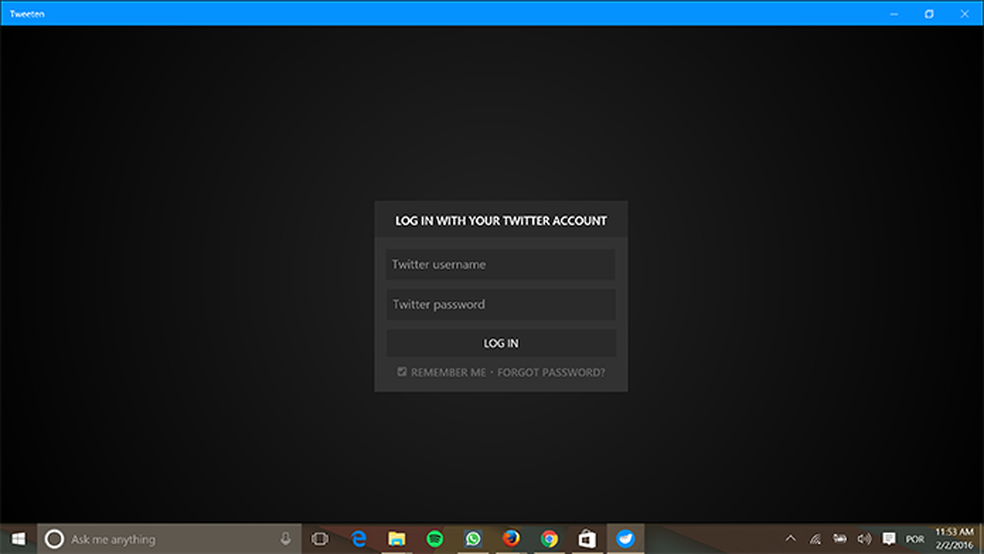Click the Ask me anything search box

coord(169,539)
